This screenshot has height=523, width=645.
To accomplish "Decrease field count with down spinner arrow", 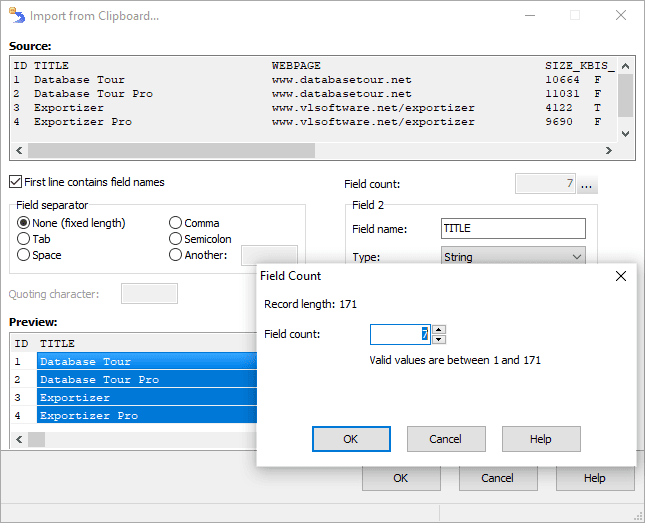I will (439, 339).
